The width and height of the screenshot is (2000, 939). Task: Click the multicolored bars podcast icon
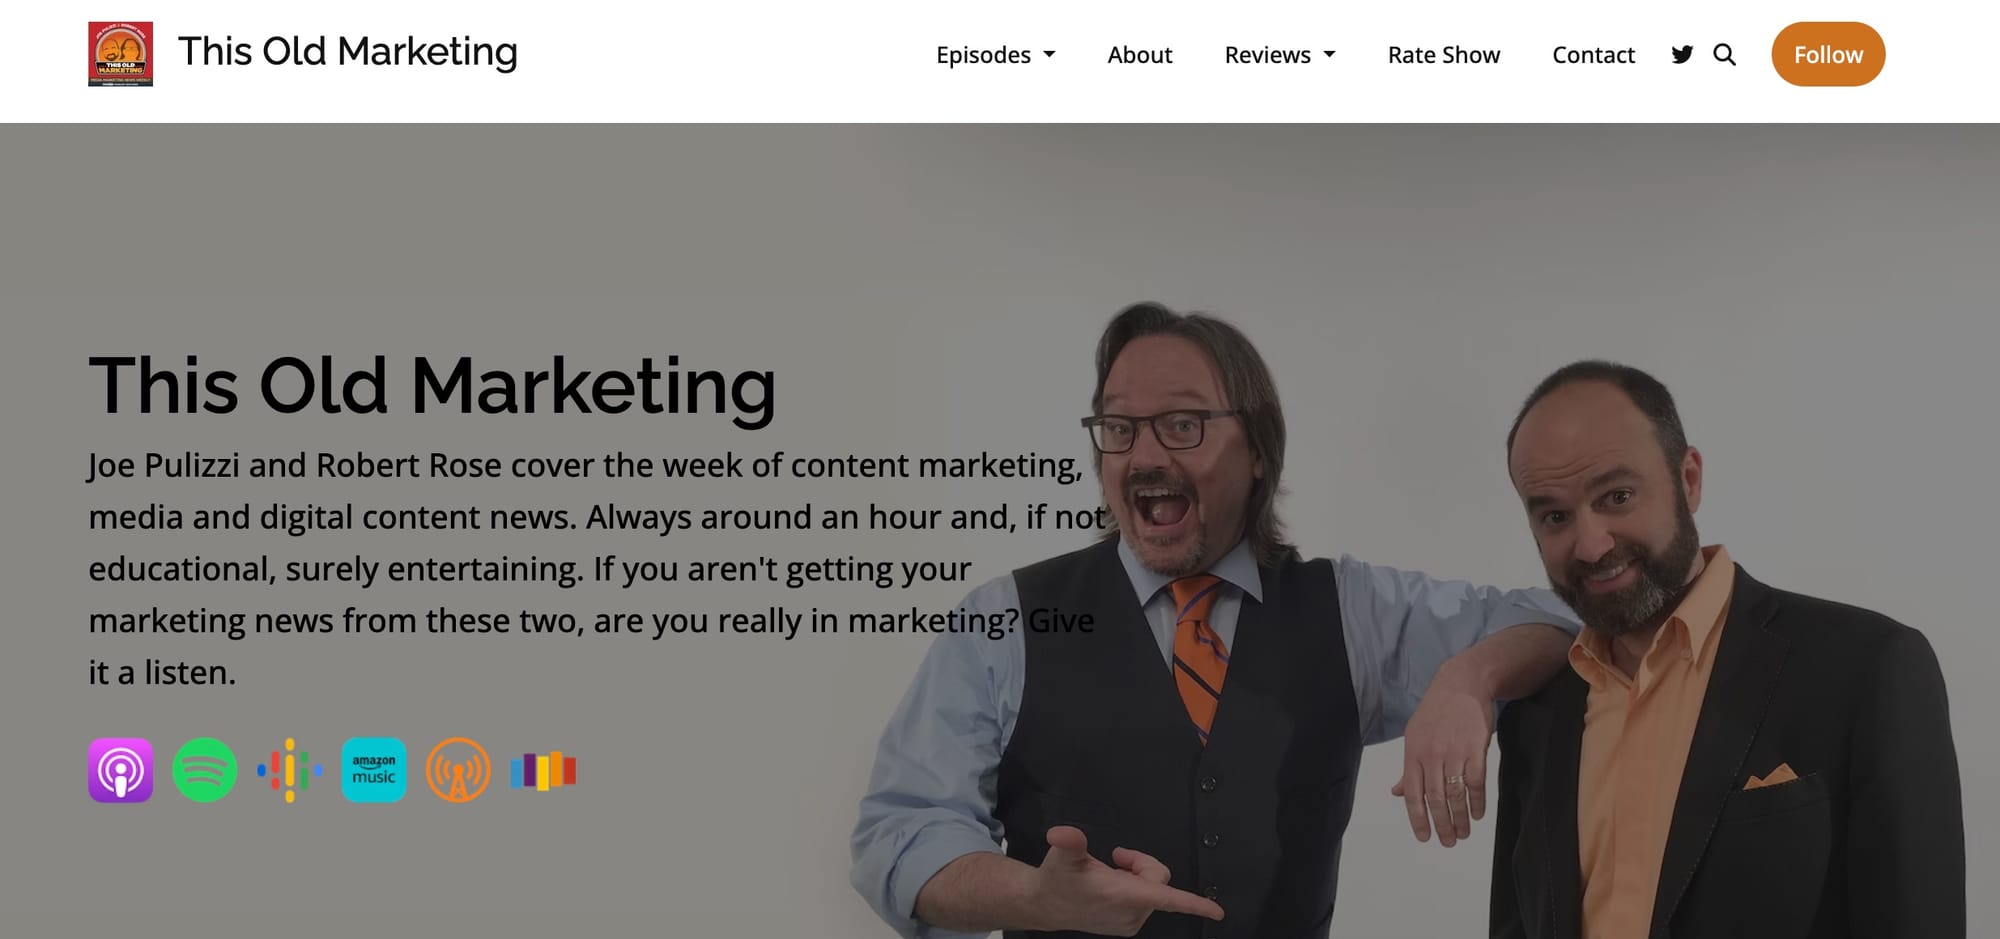tap(543, 771)
